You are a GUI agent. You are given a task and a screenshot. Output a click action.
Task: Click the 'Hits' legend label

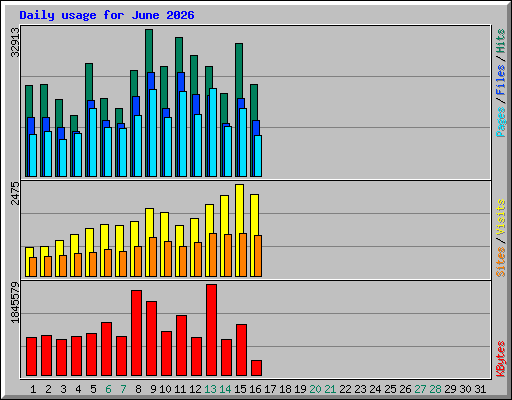(501, 41)
